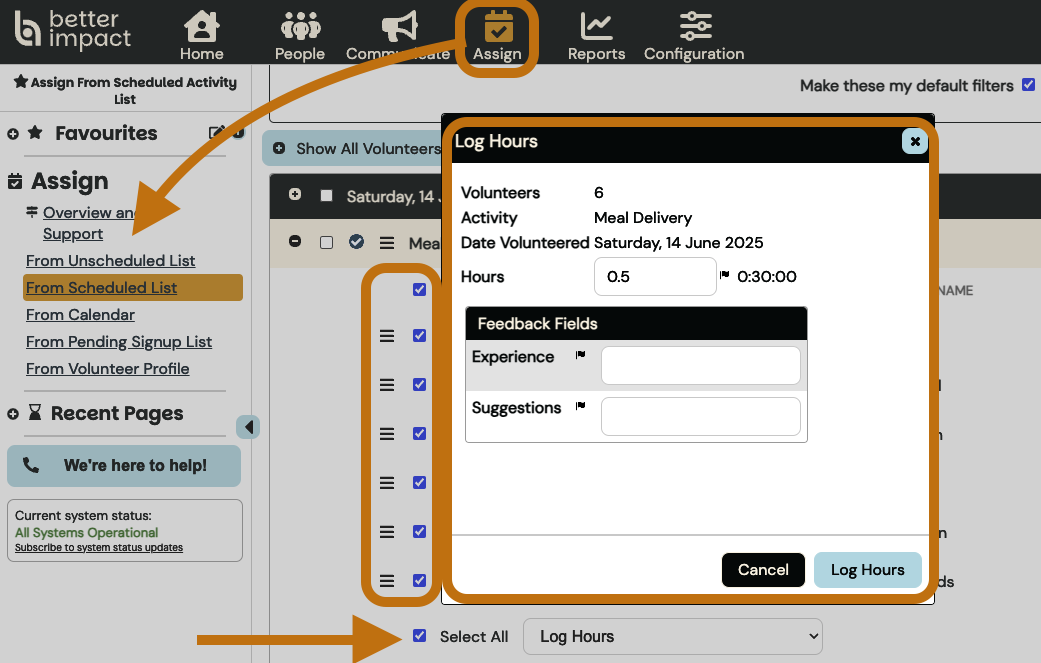Open the People group icon
Viewport: 1041px width, 663px height.
(x=300, y=27)
